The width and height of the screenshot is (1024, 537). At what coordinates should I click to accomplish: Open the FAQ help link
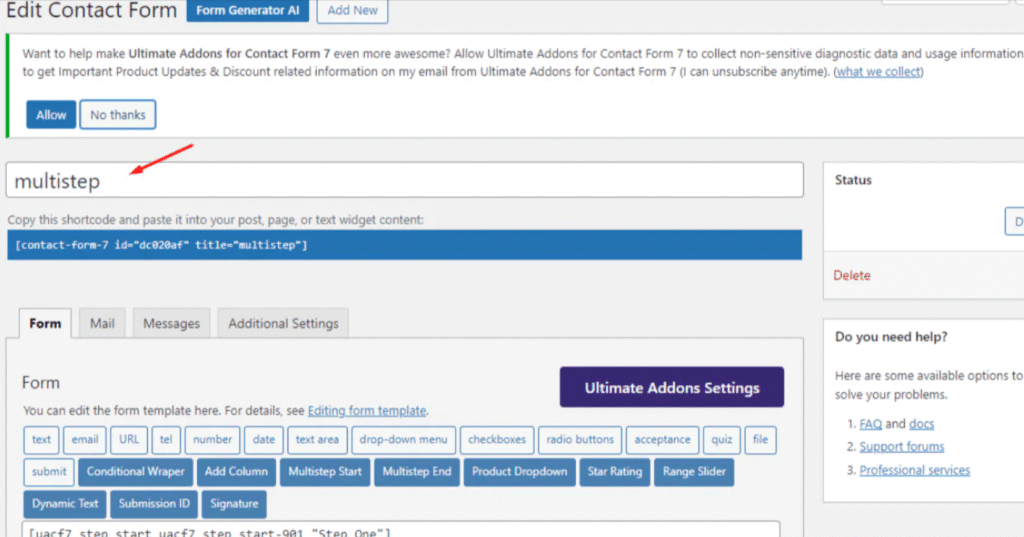[x=871, y=424]
